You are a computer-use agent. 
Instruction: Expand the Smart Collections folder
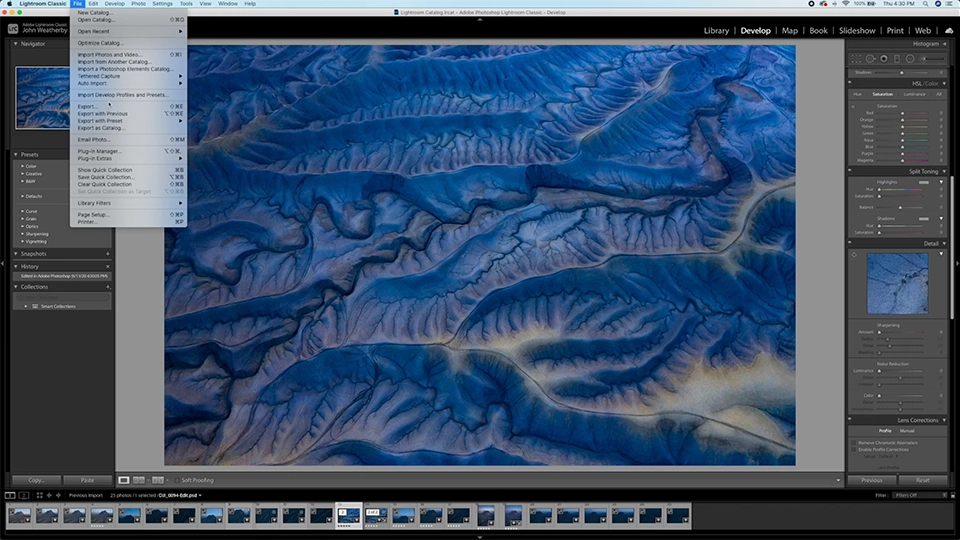[x=26, y=306]
